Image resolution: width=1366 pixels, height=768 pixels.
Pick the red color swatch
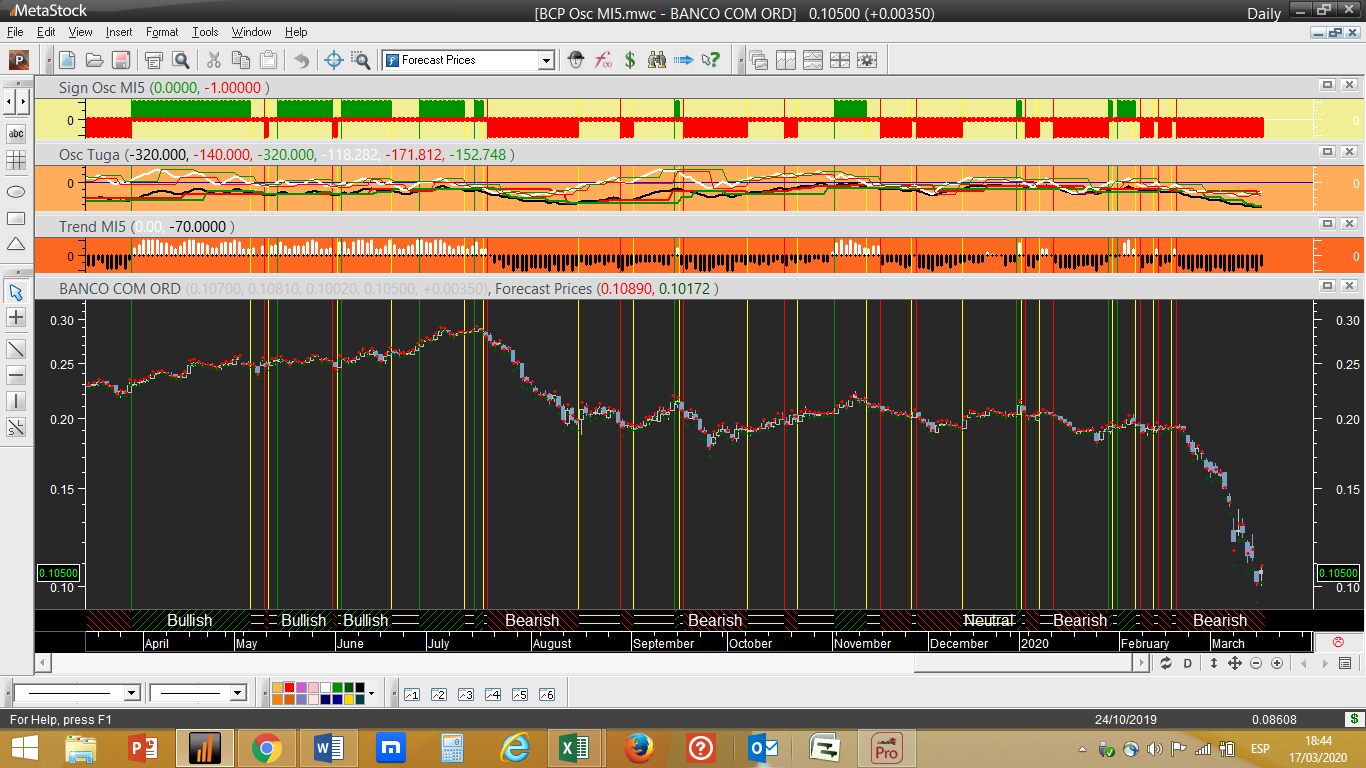click(x=289, y=688)
